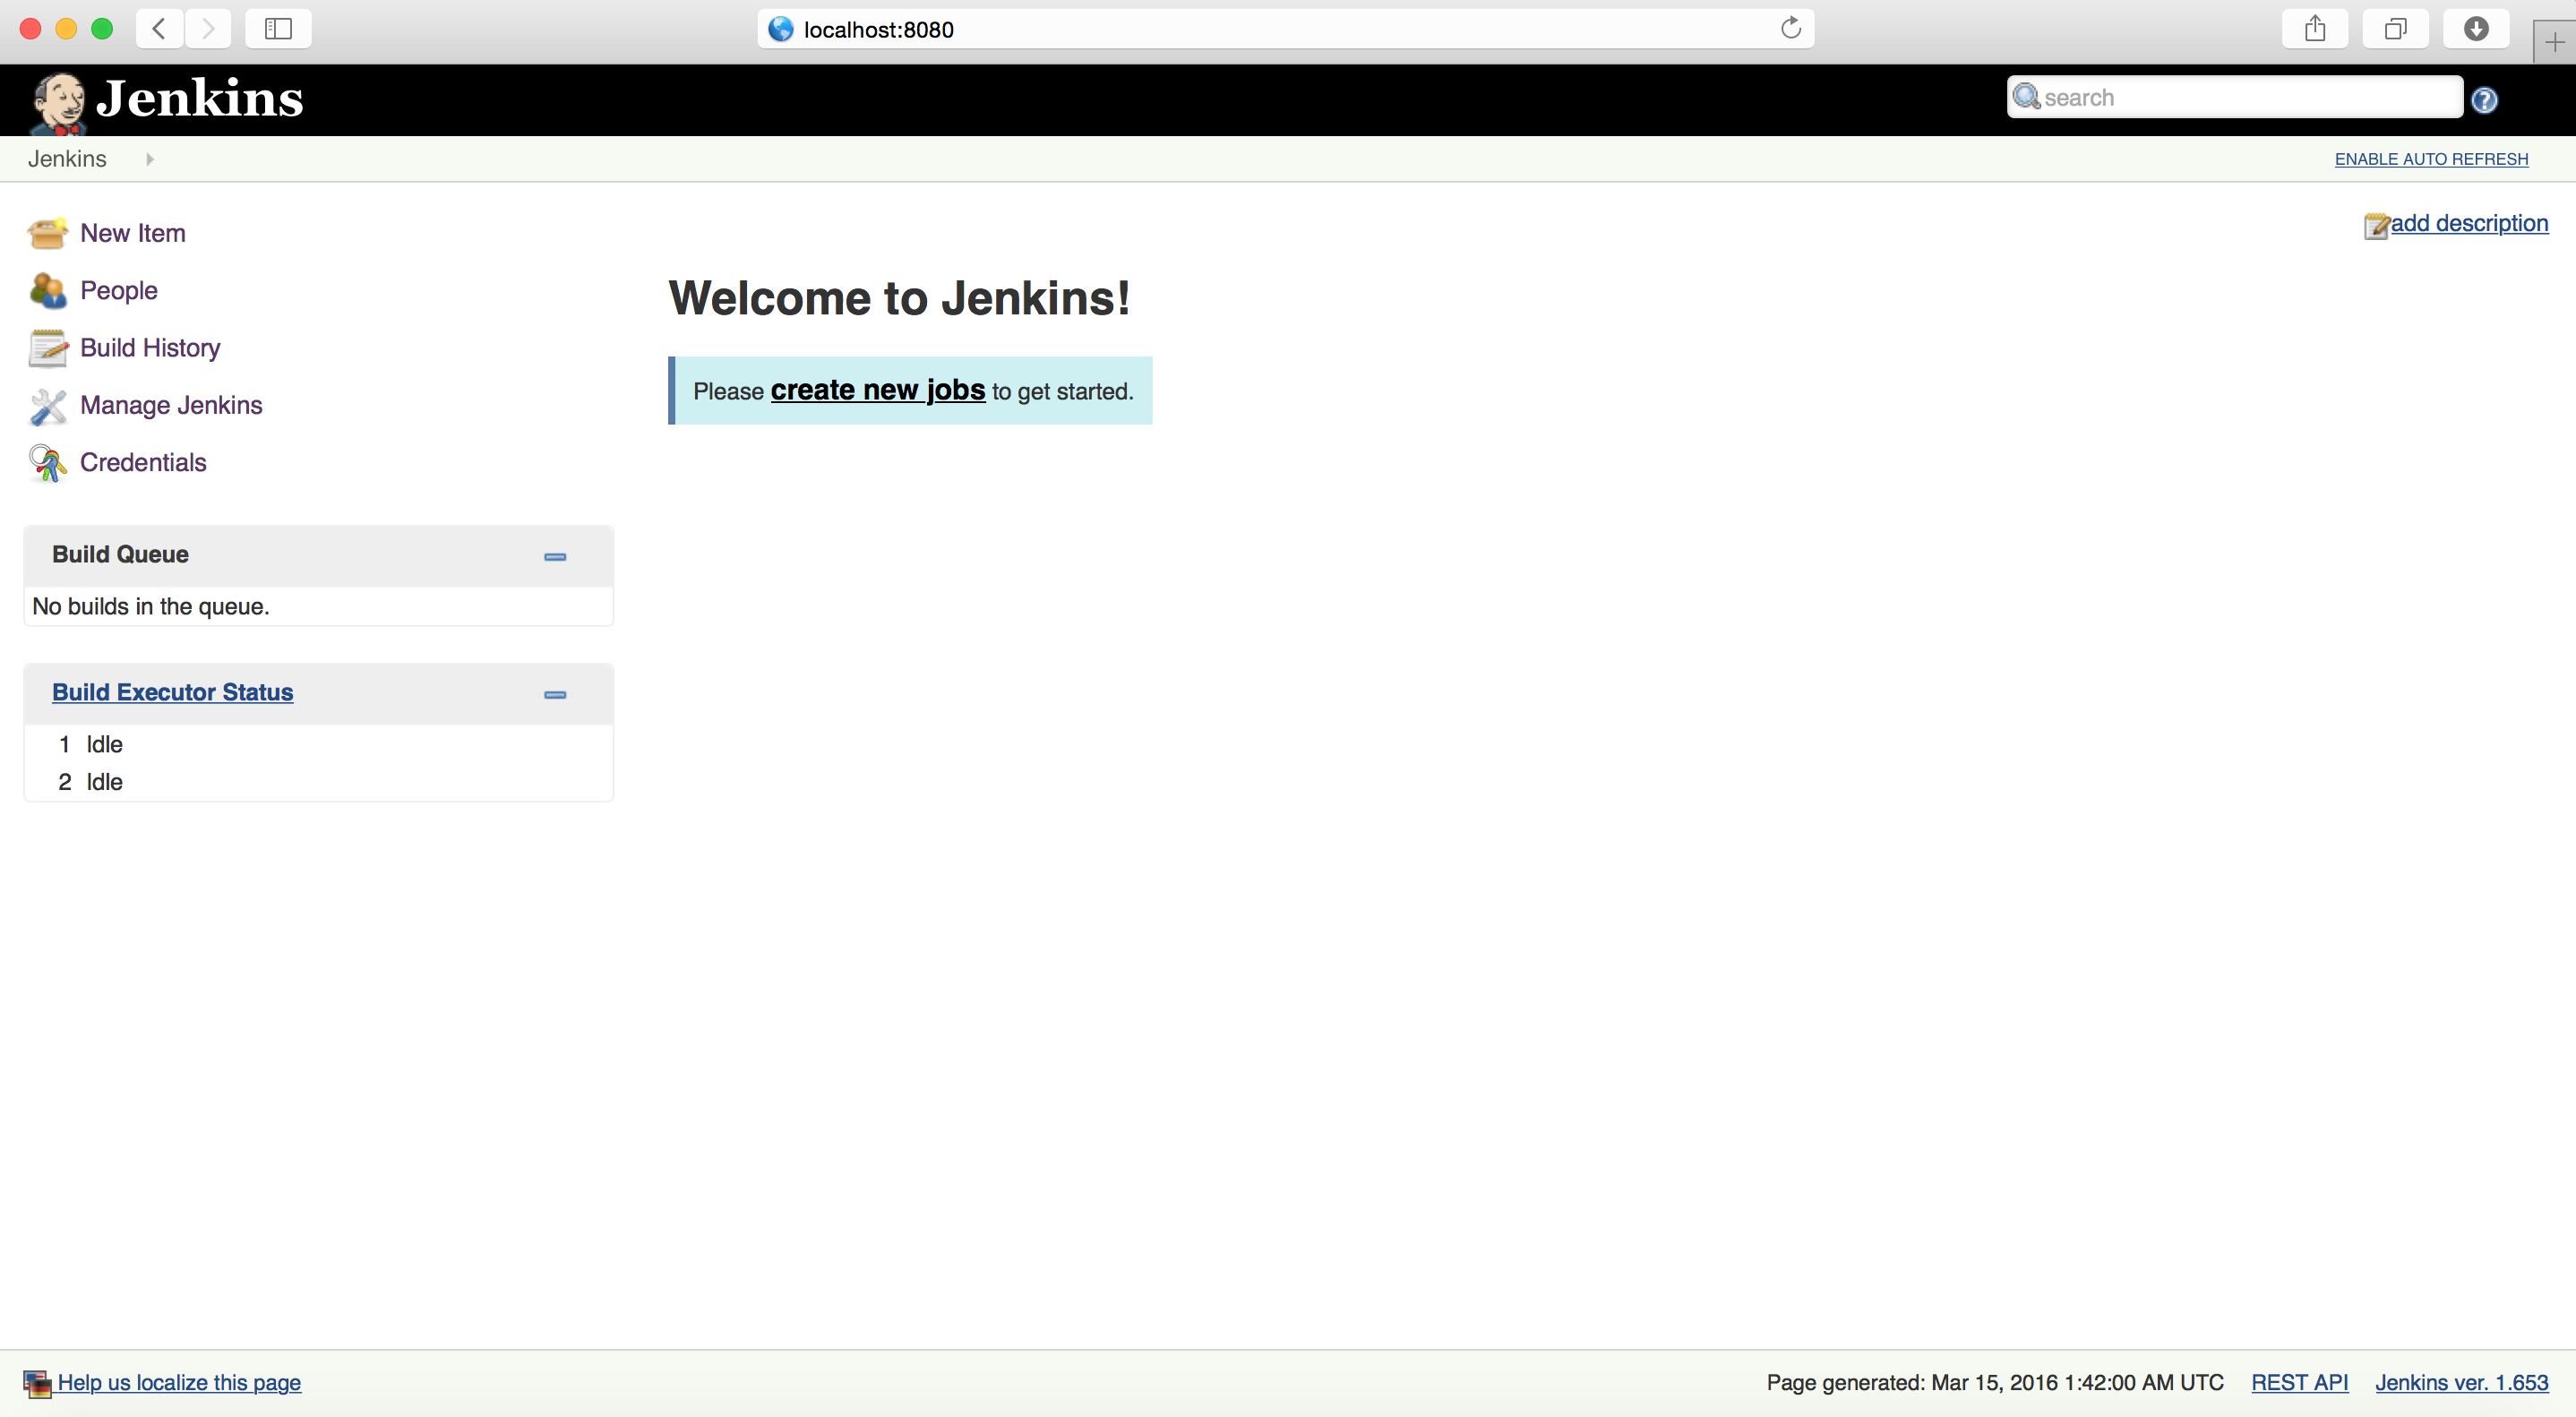This screenshot has height=1417, width=2576.
Task: Click the localhost:8080 address bar
Action: (1285, 29)
